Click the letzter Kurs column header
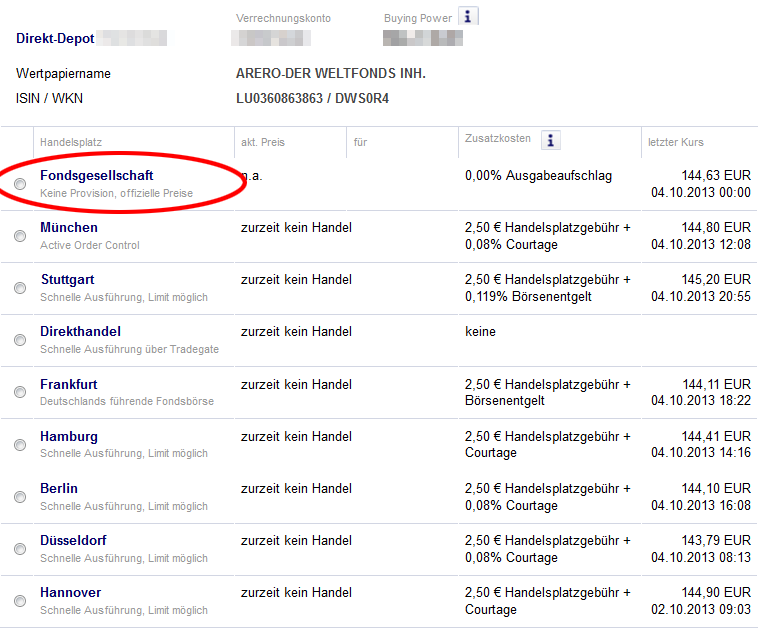Screen dimensions: 777x633 click(x=676, y=142)
